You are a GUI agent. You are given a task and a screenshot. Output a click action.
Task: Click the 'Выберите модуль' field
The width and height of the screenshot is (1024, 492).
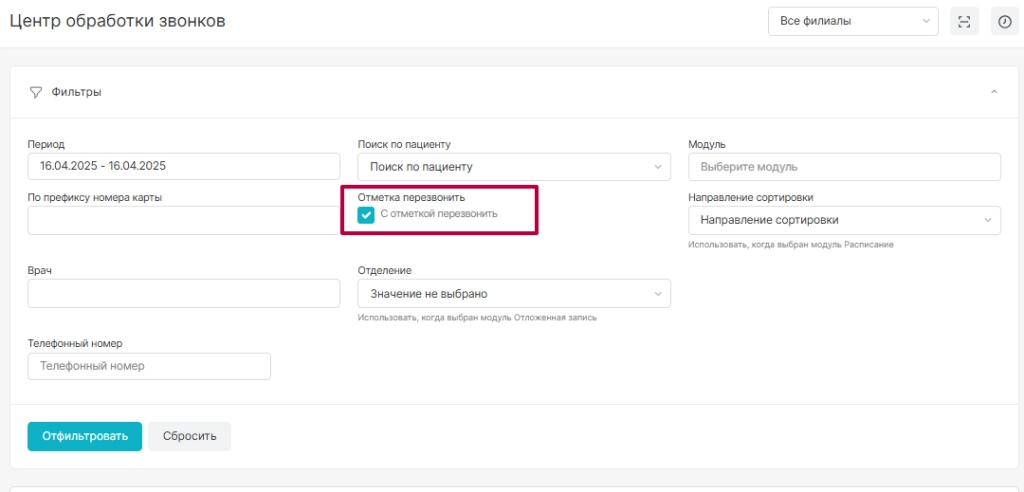[x=844, y=167]
